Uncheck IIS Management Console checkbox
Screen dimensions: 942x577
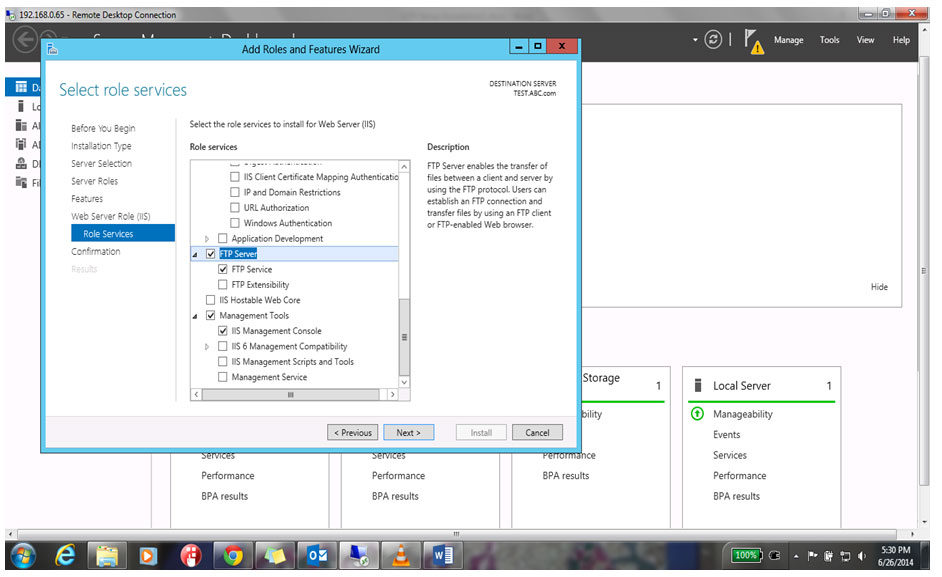pyautogui.click(x=223, y=331)
